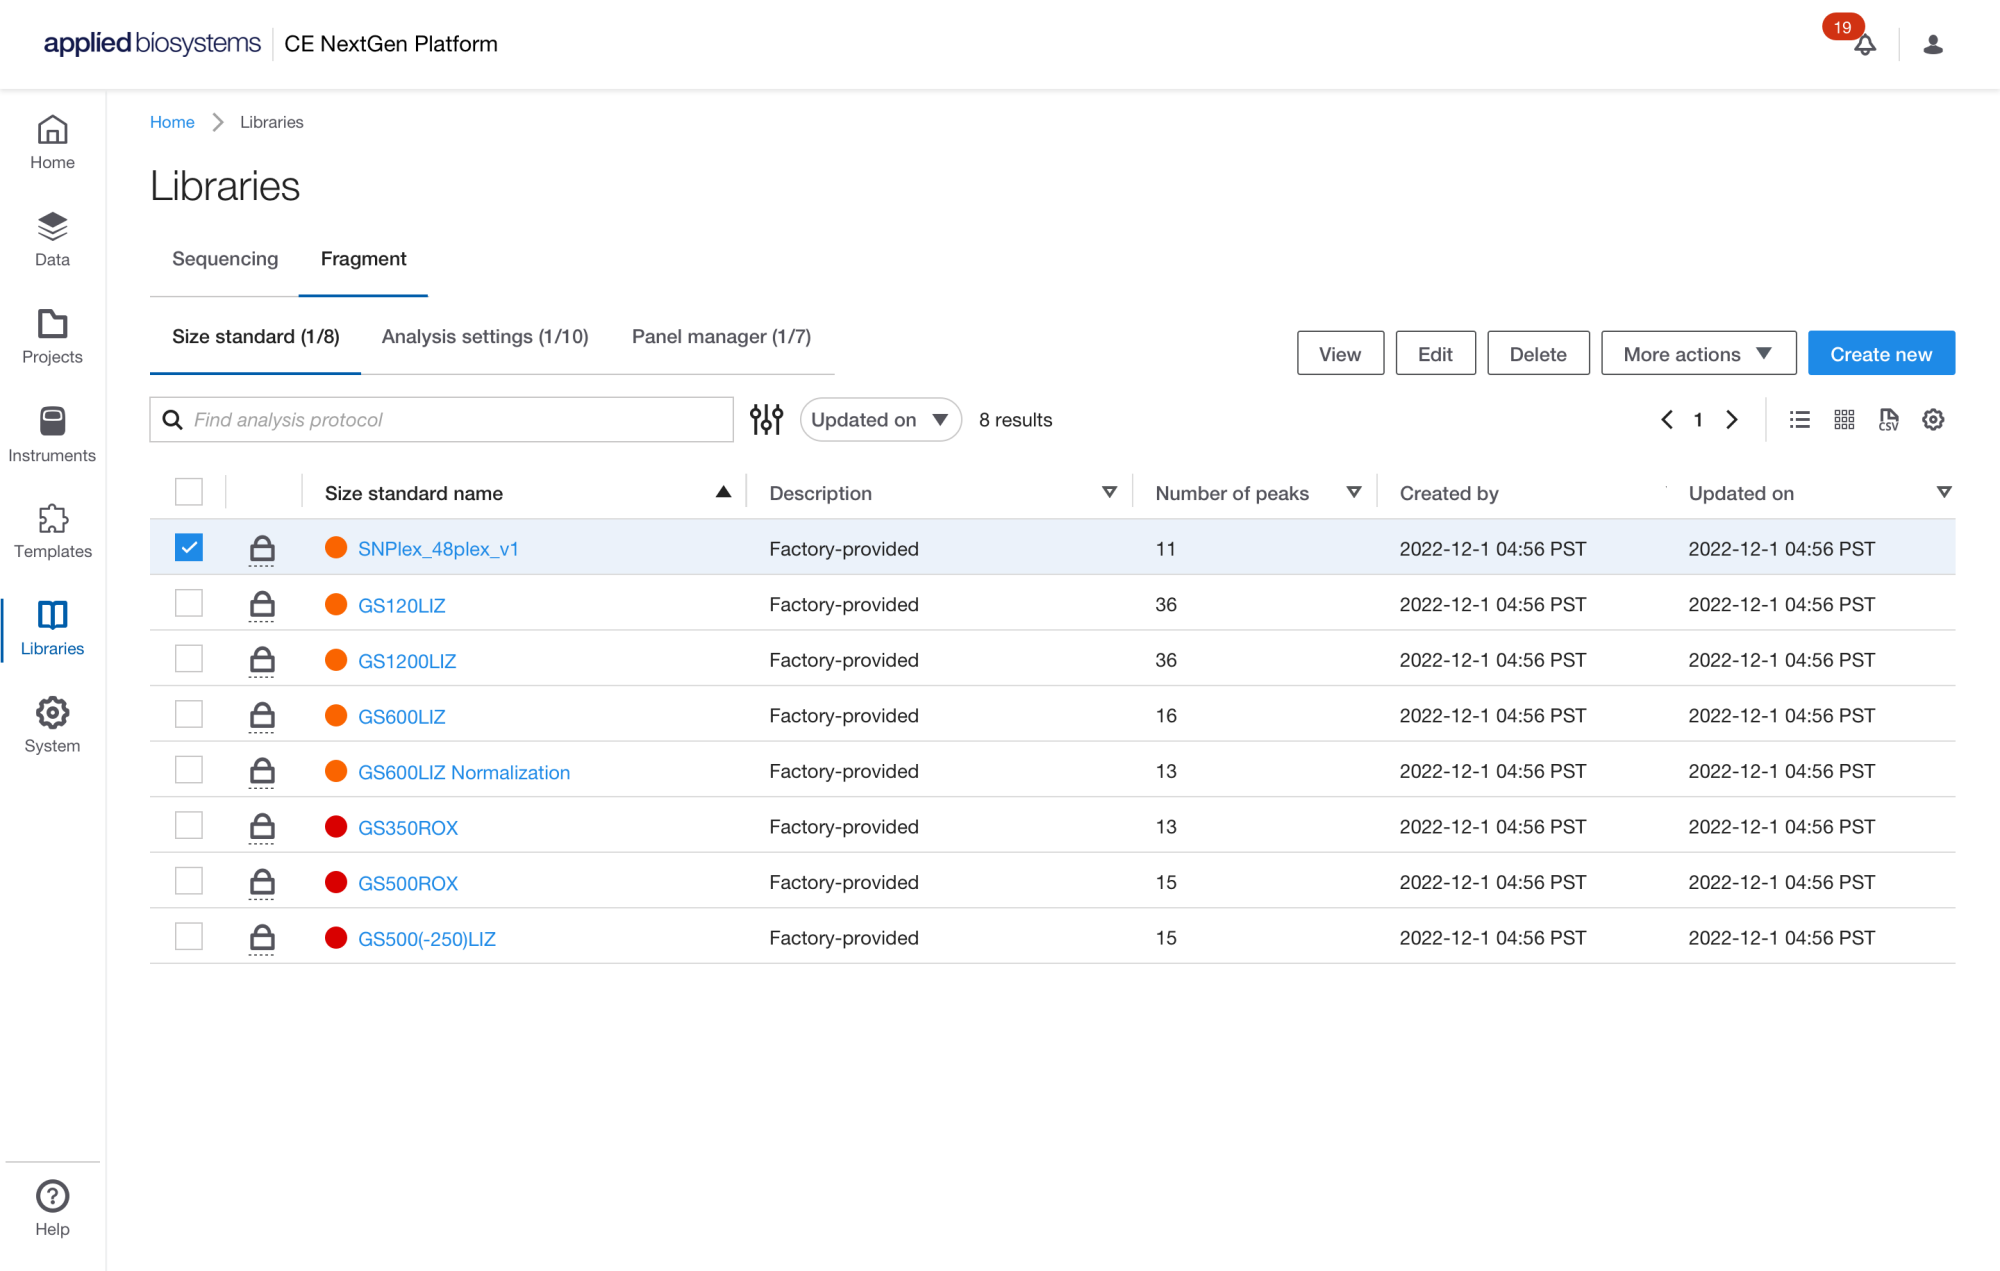Open Number of peaks column filter

point(1353,492)
